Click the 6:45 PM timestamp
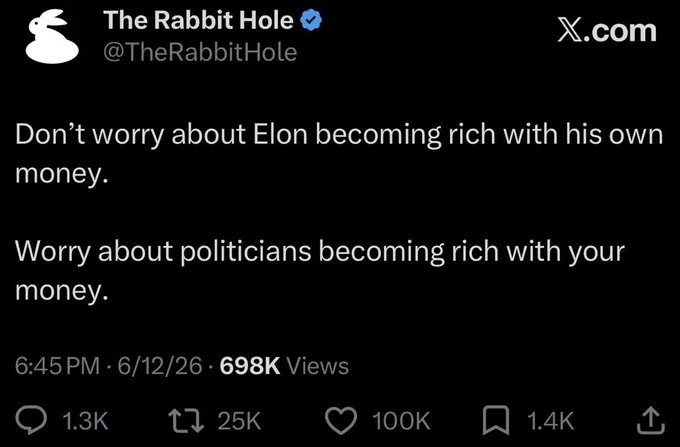 57,365
